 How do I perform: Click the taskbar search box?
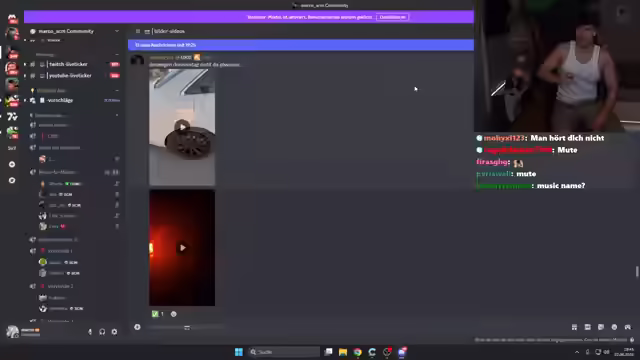pos(284,352)
